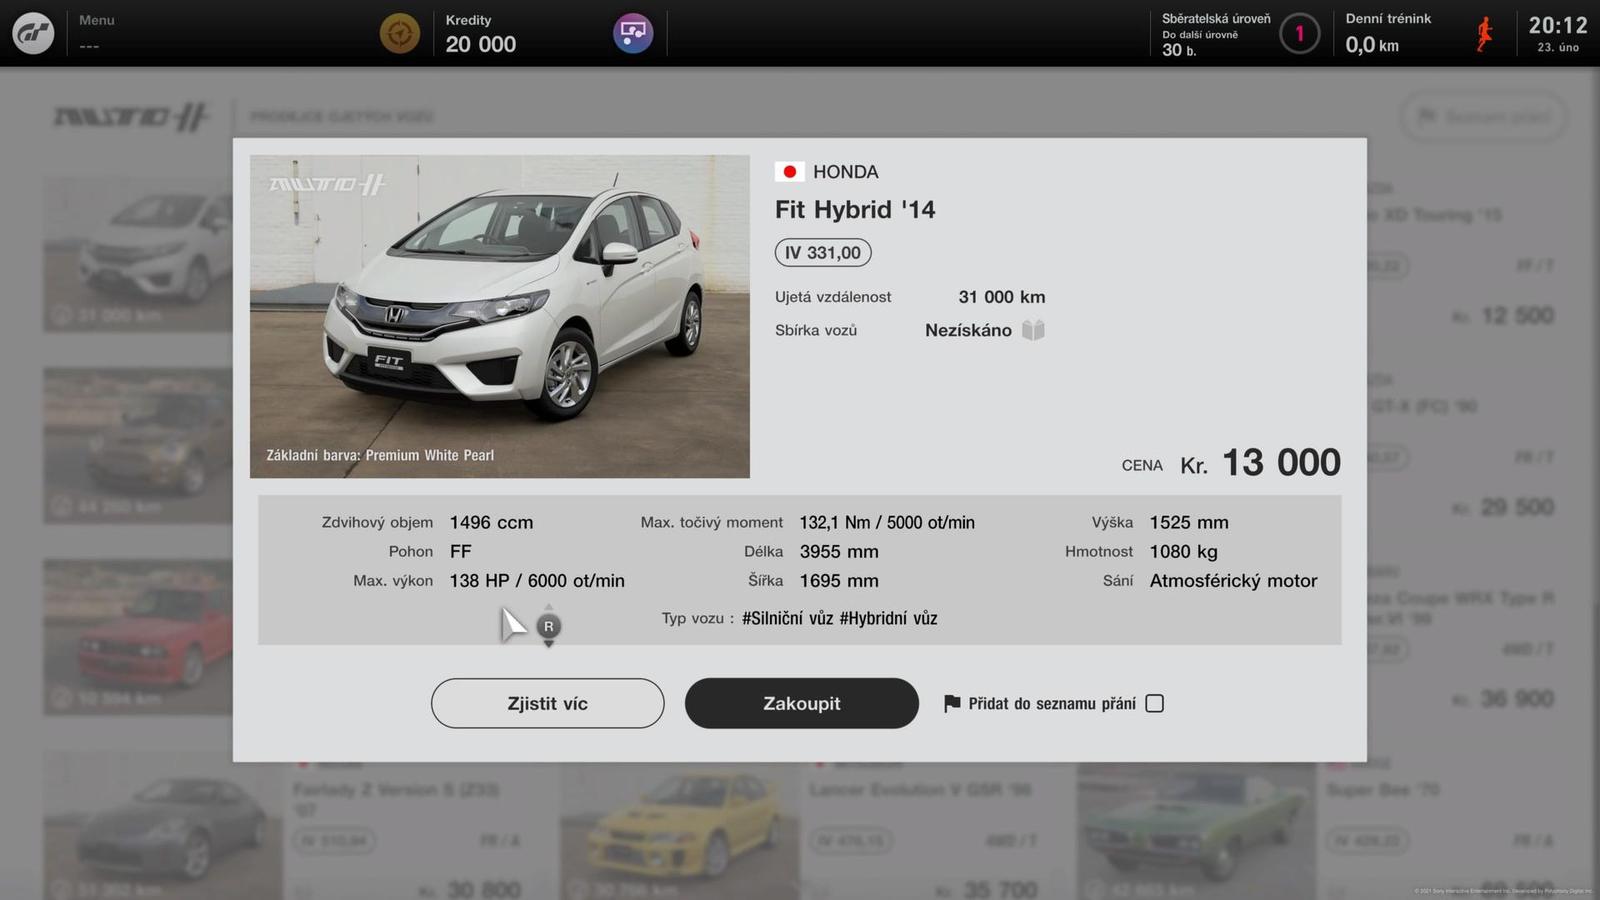This screenshot has height=900, width=1600.
Task: Click the Japan flag next to HONDA
Action: 789,172
